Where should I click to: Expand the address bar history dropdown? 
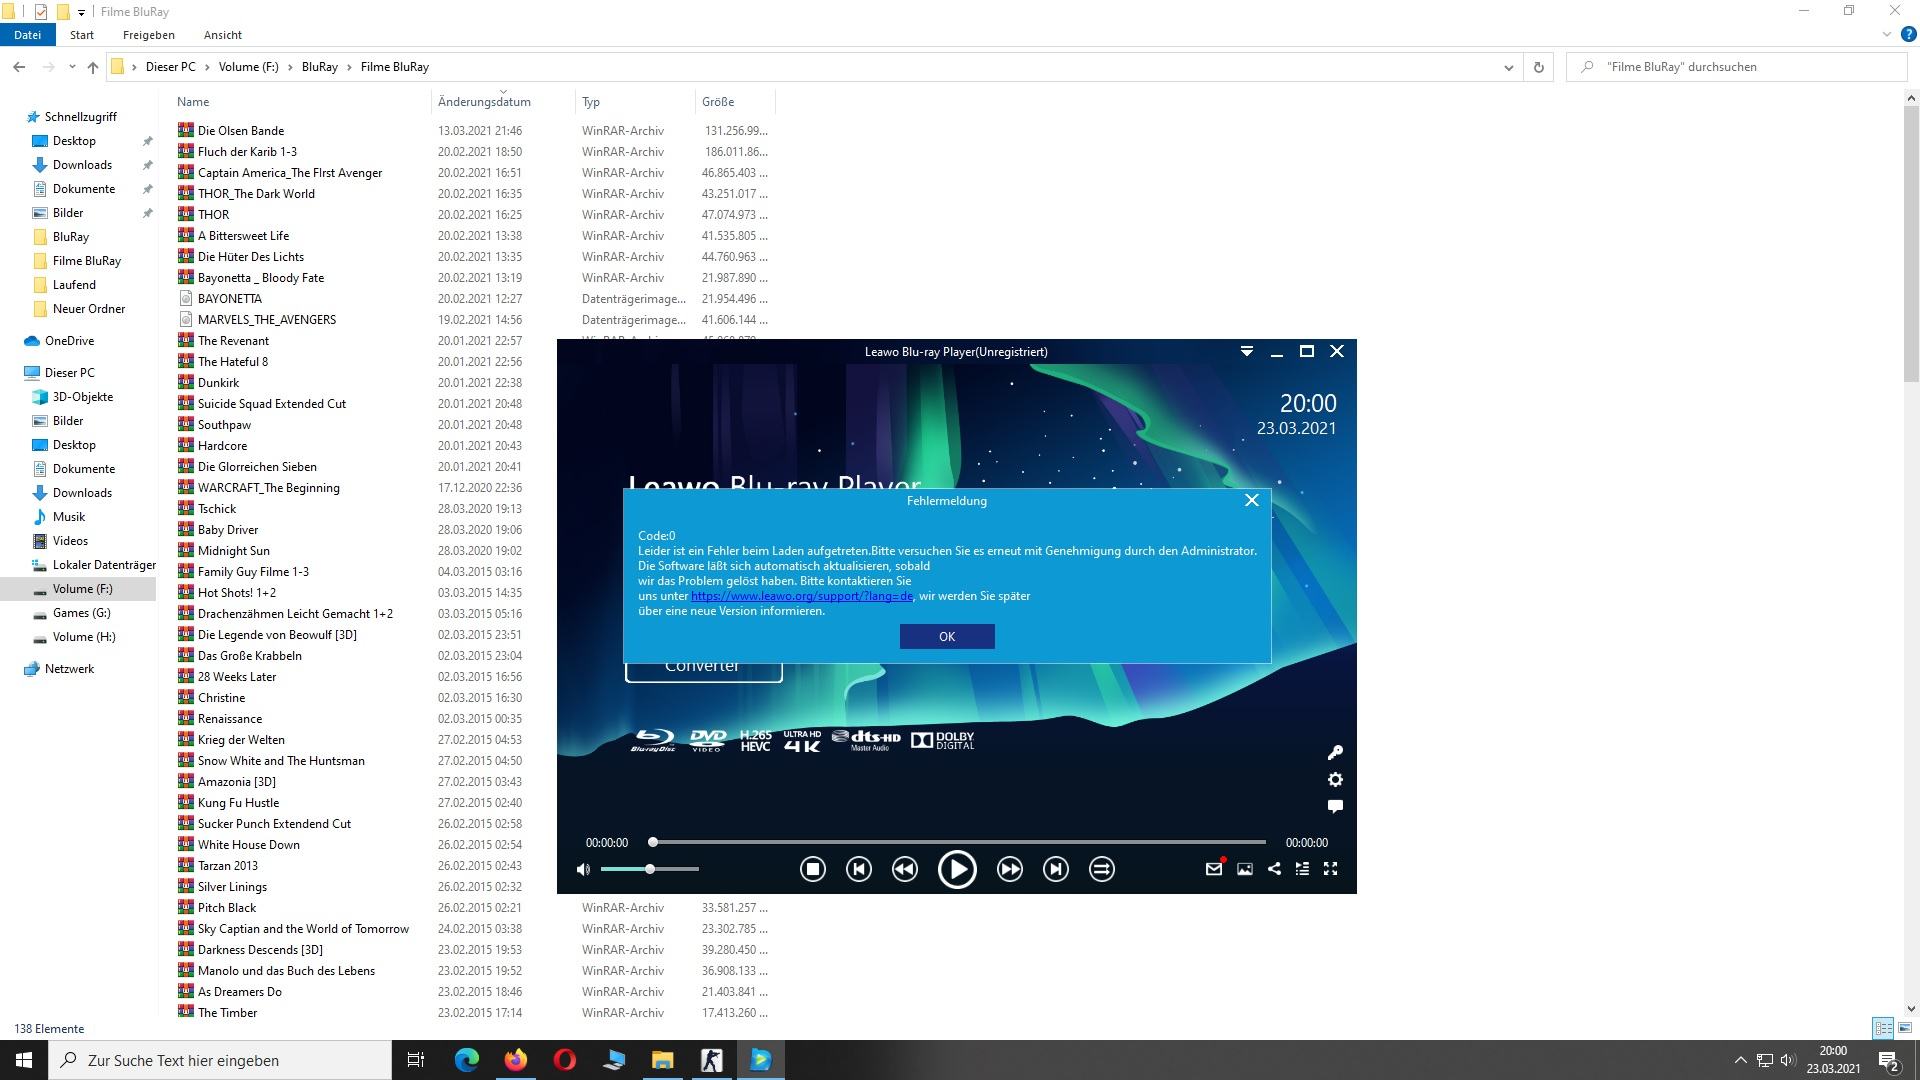click(1508, 67)
